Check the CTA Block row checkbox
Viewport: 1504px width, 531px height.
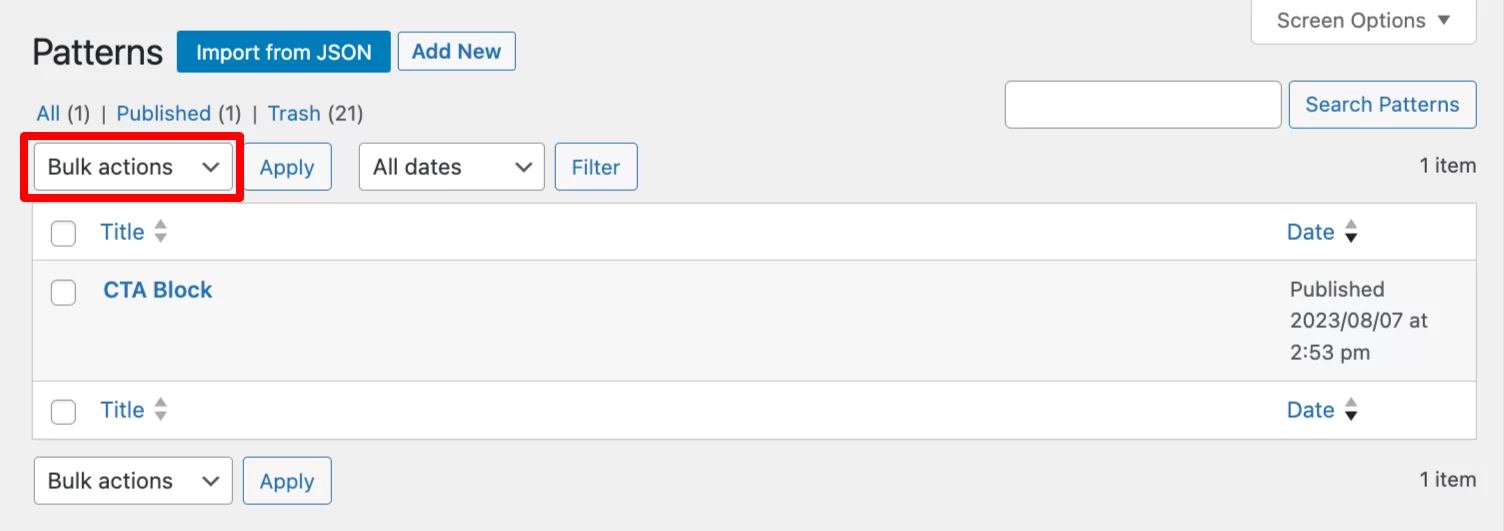[x=63, y=292]
